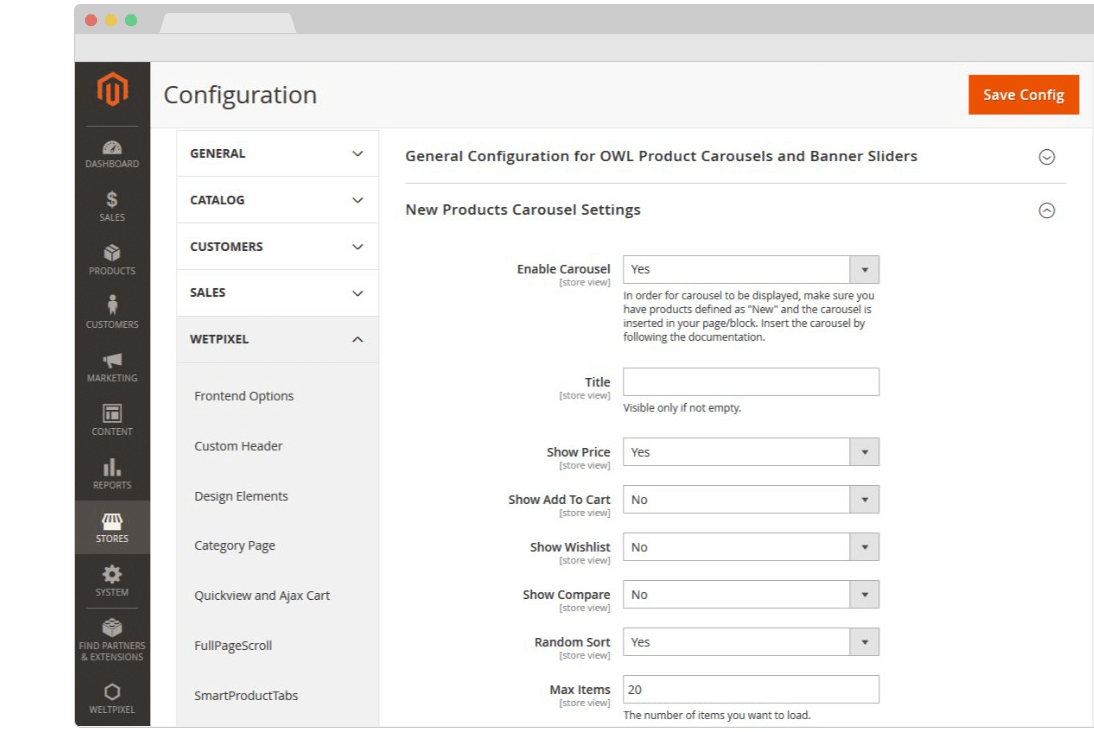Expand General Configuration for OWL section
1094x732 pixels.
pyautogui.click(x=1046, y=157)
